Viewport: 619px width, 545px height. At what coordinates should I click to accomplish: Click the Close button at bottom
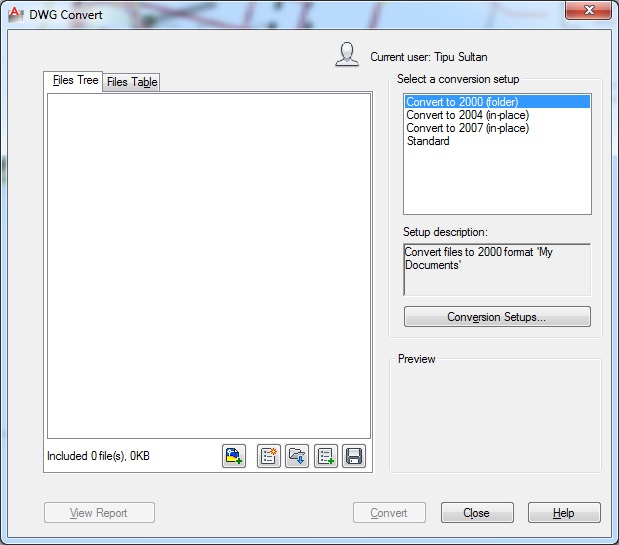coord(477,513)
